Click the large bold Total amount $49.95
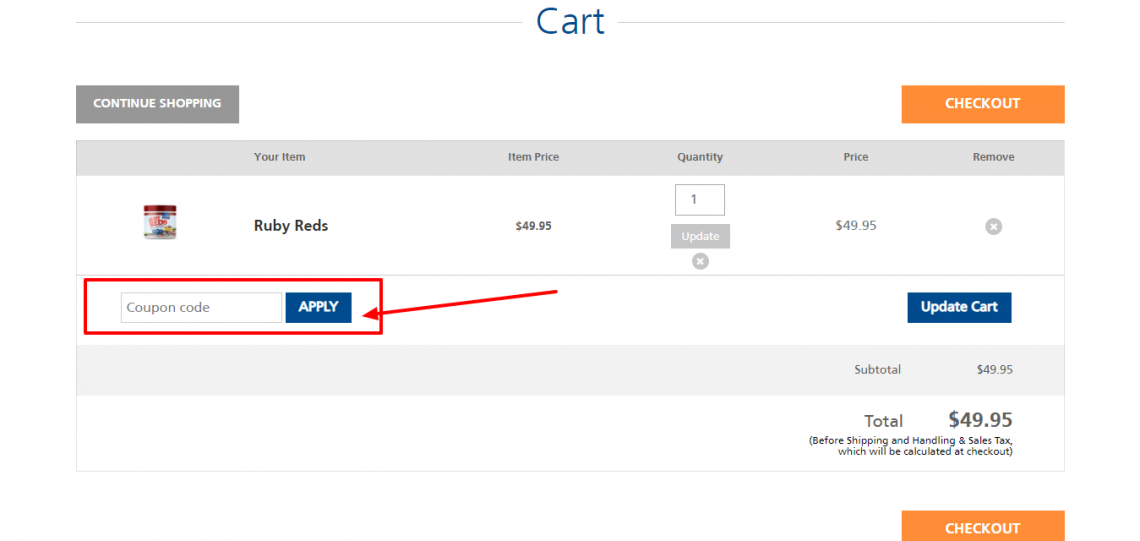 (x=980, y=420)
